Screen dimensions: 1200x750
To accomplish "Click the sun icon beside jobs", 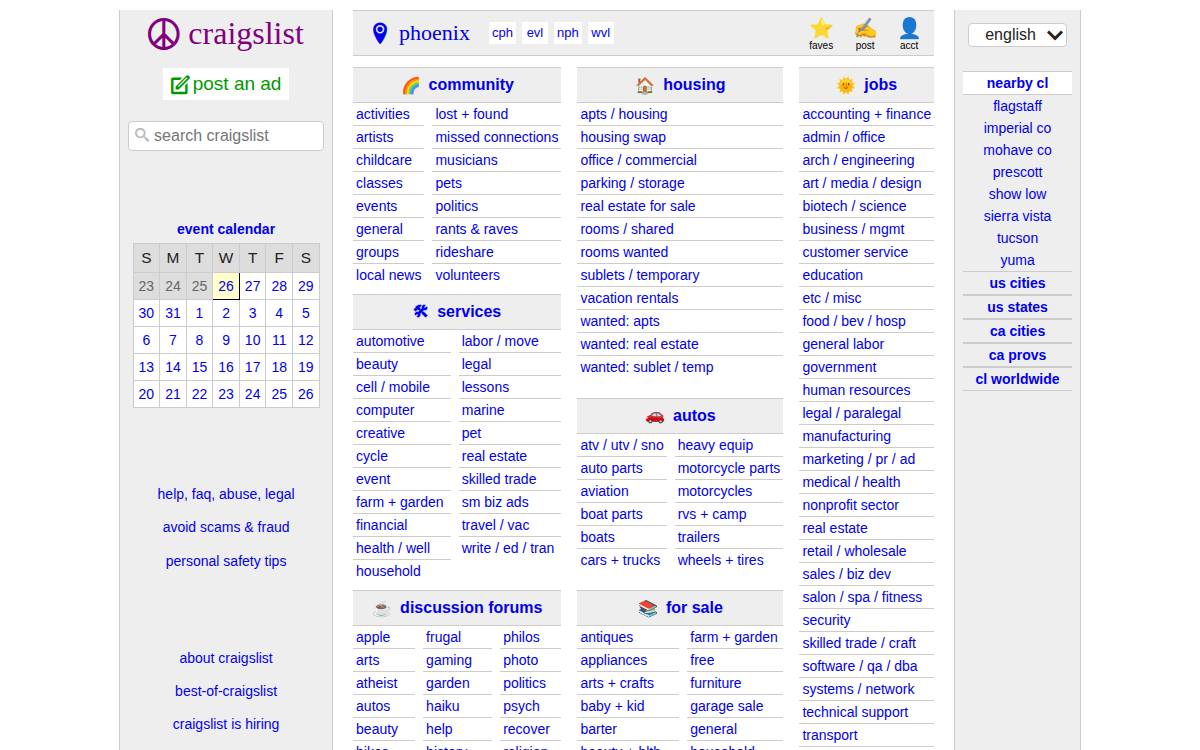I will [846, 86].
